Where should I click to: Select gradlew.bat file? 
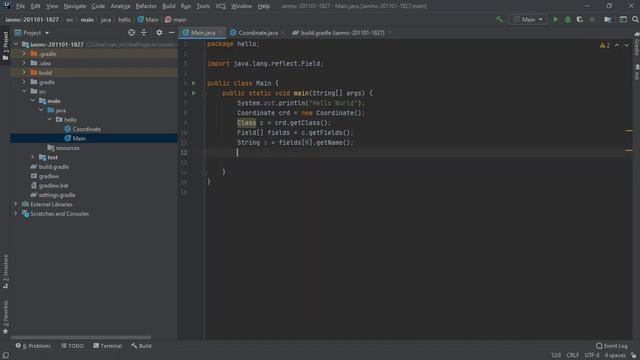(53, 185)
